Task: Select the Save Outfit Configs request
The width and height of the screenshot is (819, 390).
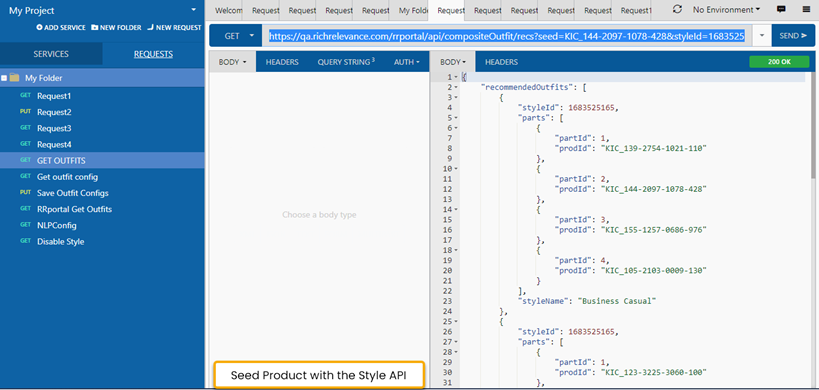Action: [73, 193]
